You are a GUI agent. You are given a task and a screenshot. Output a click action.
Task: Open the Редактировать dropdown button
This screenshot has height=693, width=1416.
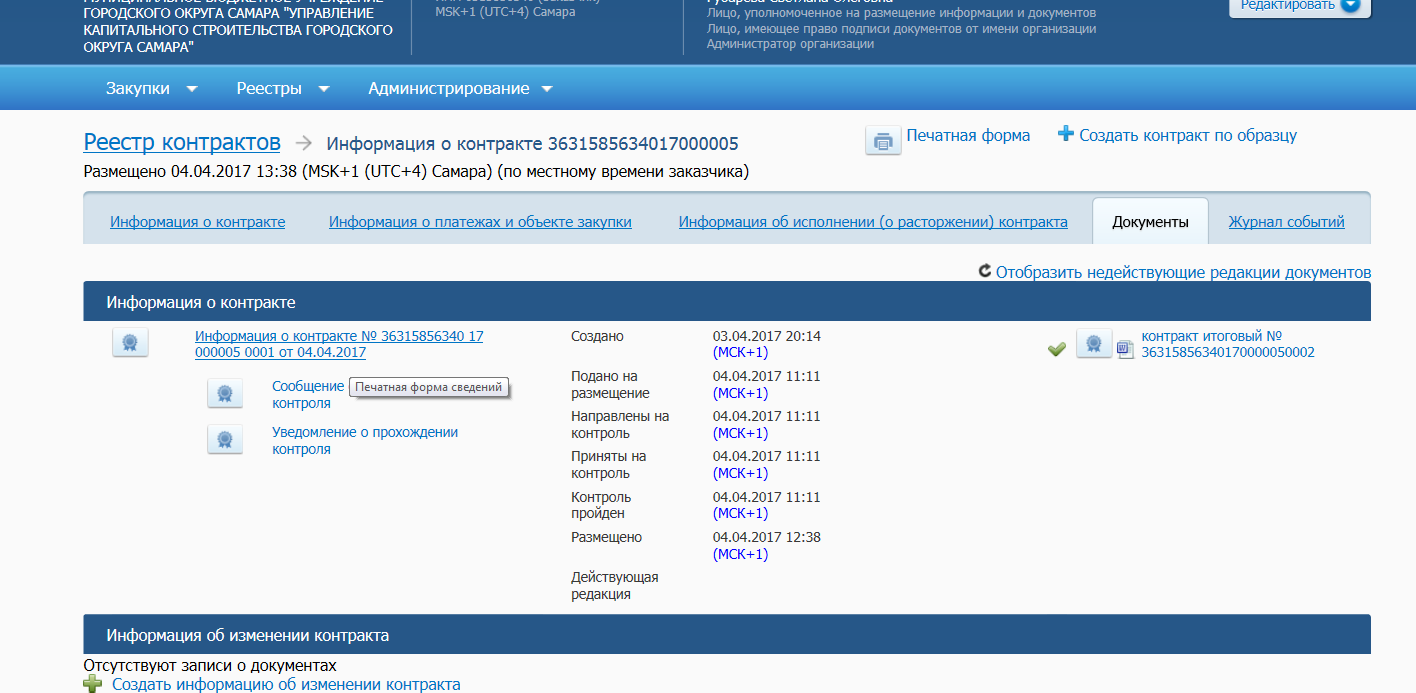coord(1300,5)
